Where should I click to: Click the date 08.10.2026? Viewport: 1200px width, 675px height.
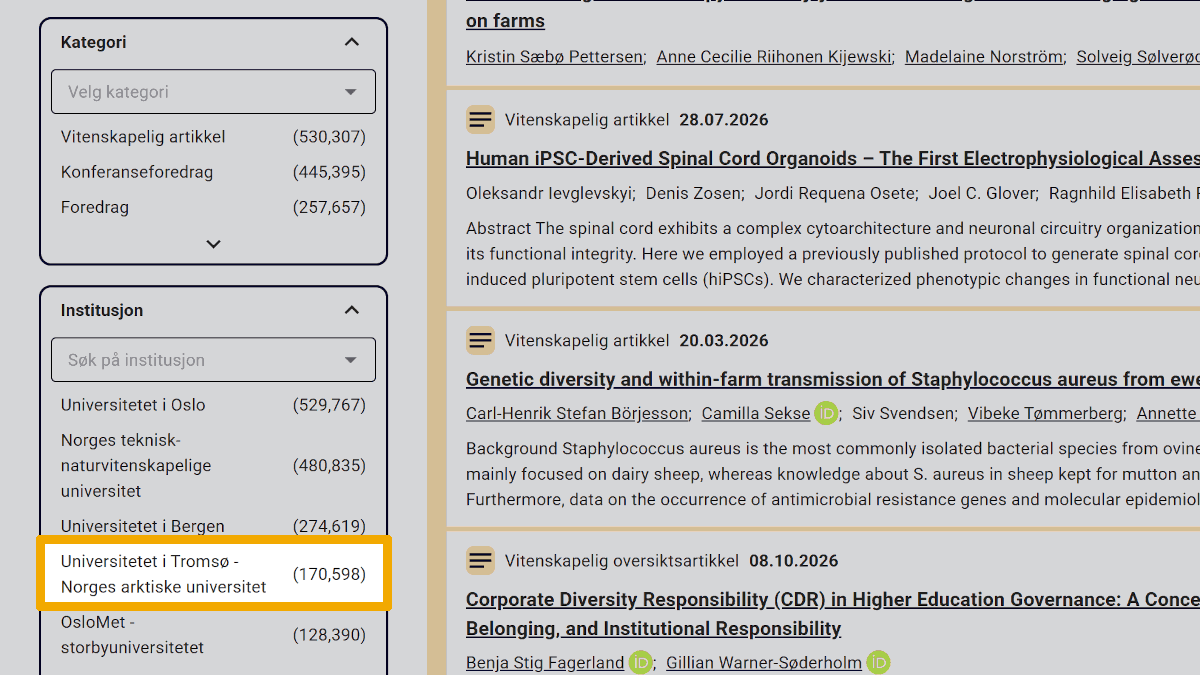(x=794, y=561)
